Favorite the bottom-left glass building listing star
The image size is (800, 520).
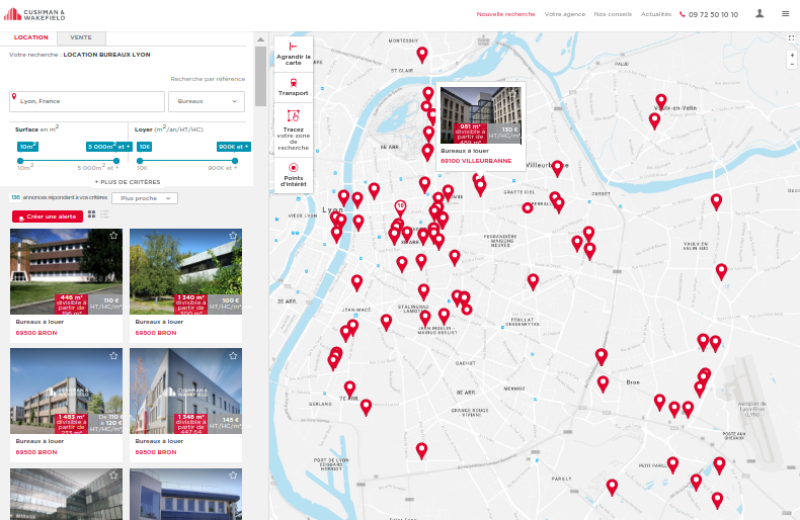tap(113, 475)
